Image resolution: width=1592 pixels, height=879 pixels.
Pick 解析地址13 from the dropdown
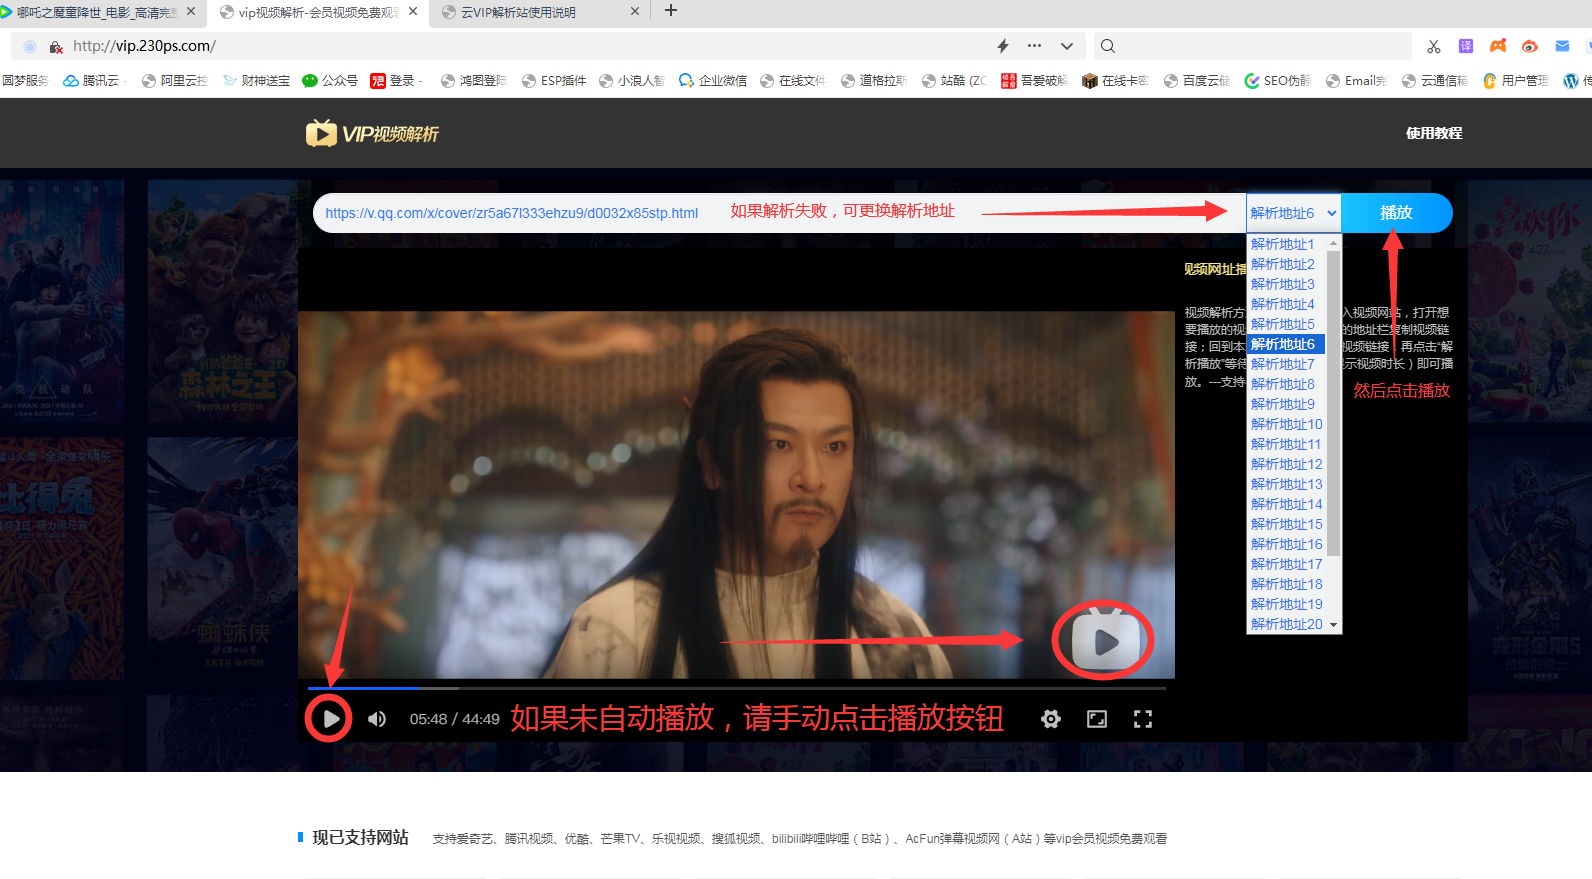(1286, 484)
